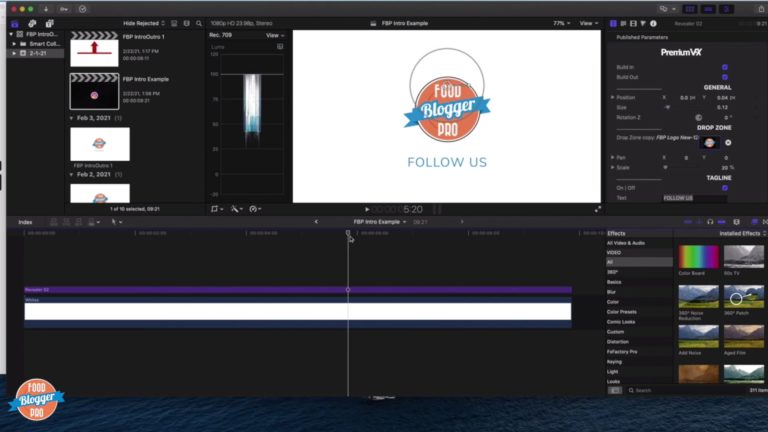Click the viewer fullscreen expand icon
The height and width of the screenshot is (432, 768).
point(598,209)
